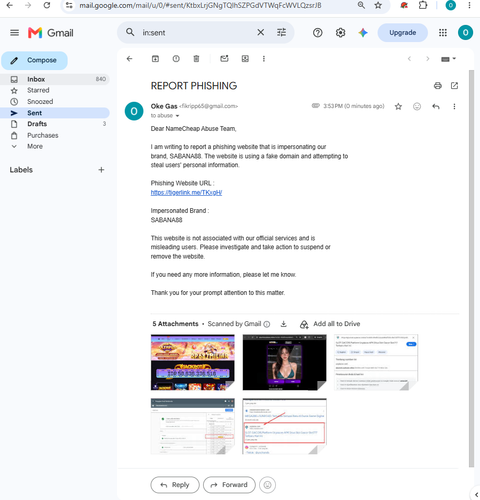Open search filter options
Screen dimensions: 480x500
coord(282,32)
